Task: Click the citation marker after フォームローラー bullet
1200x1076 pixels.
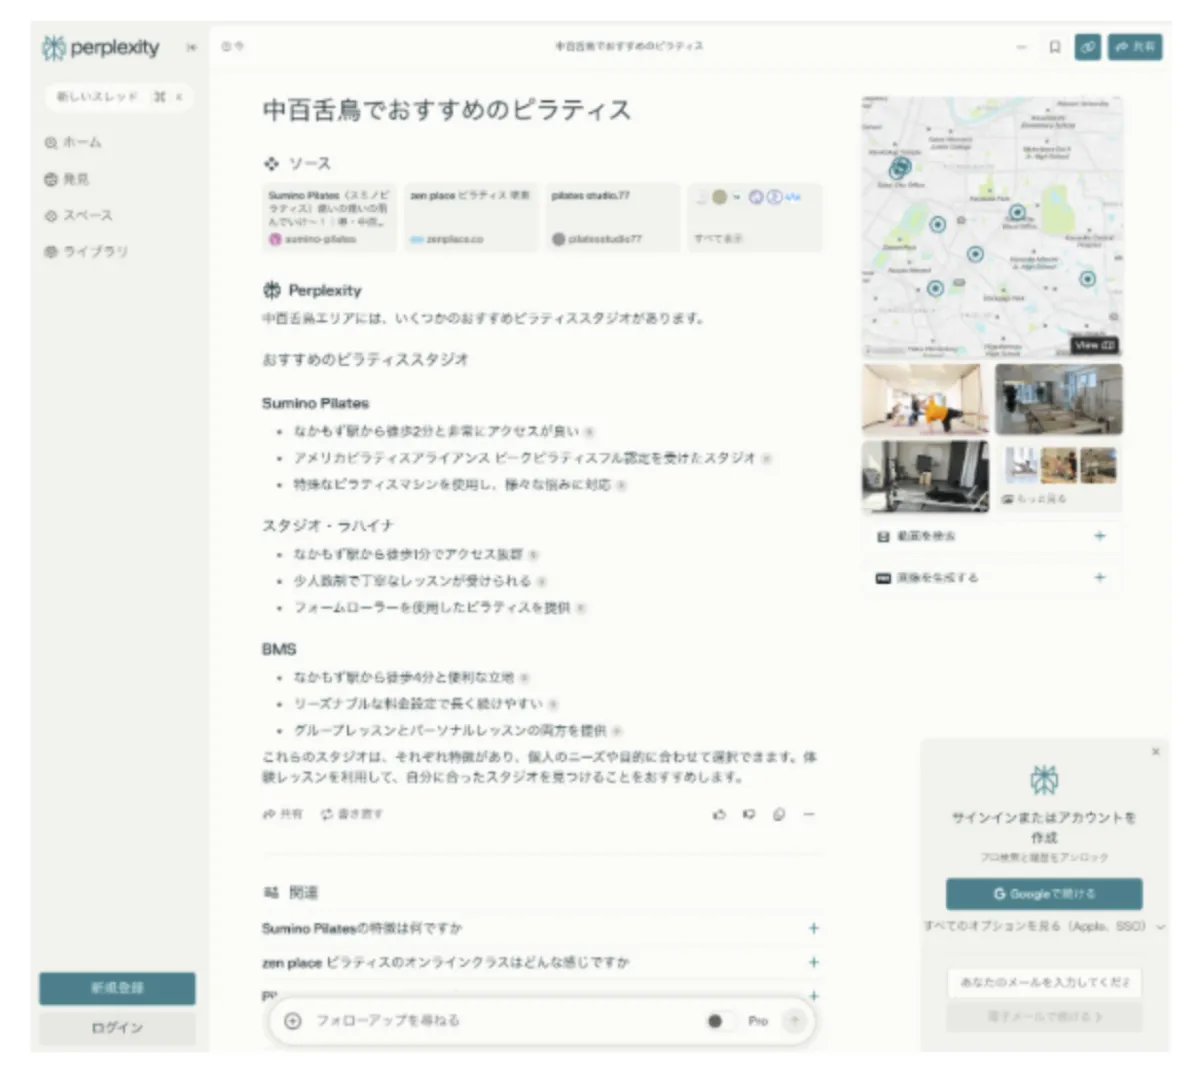Action: click(581, 608)
